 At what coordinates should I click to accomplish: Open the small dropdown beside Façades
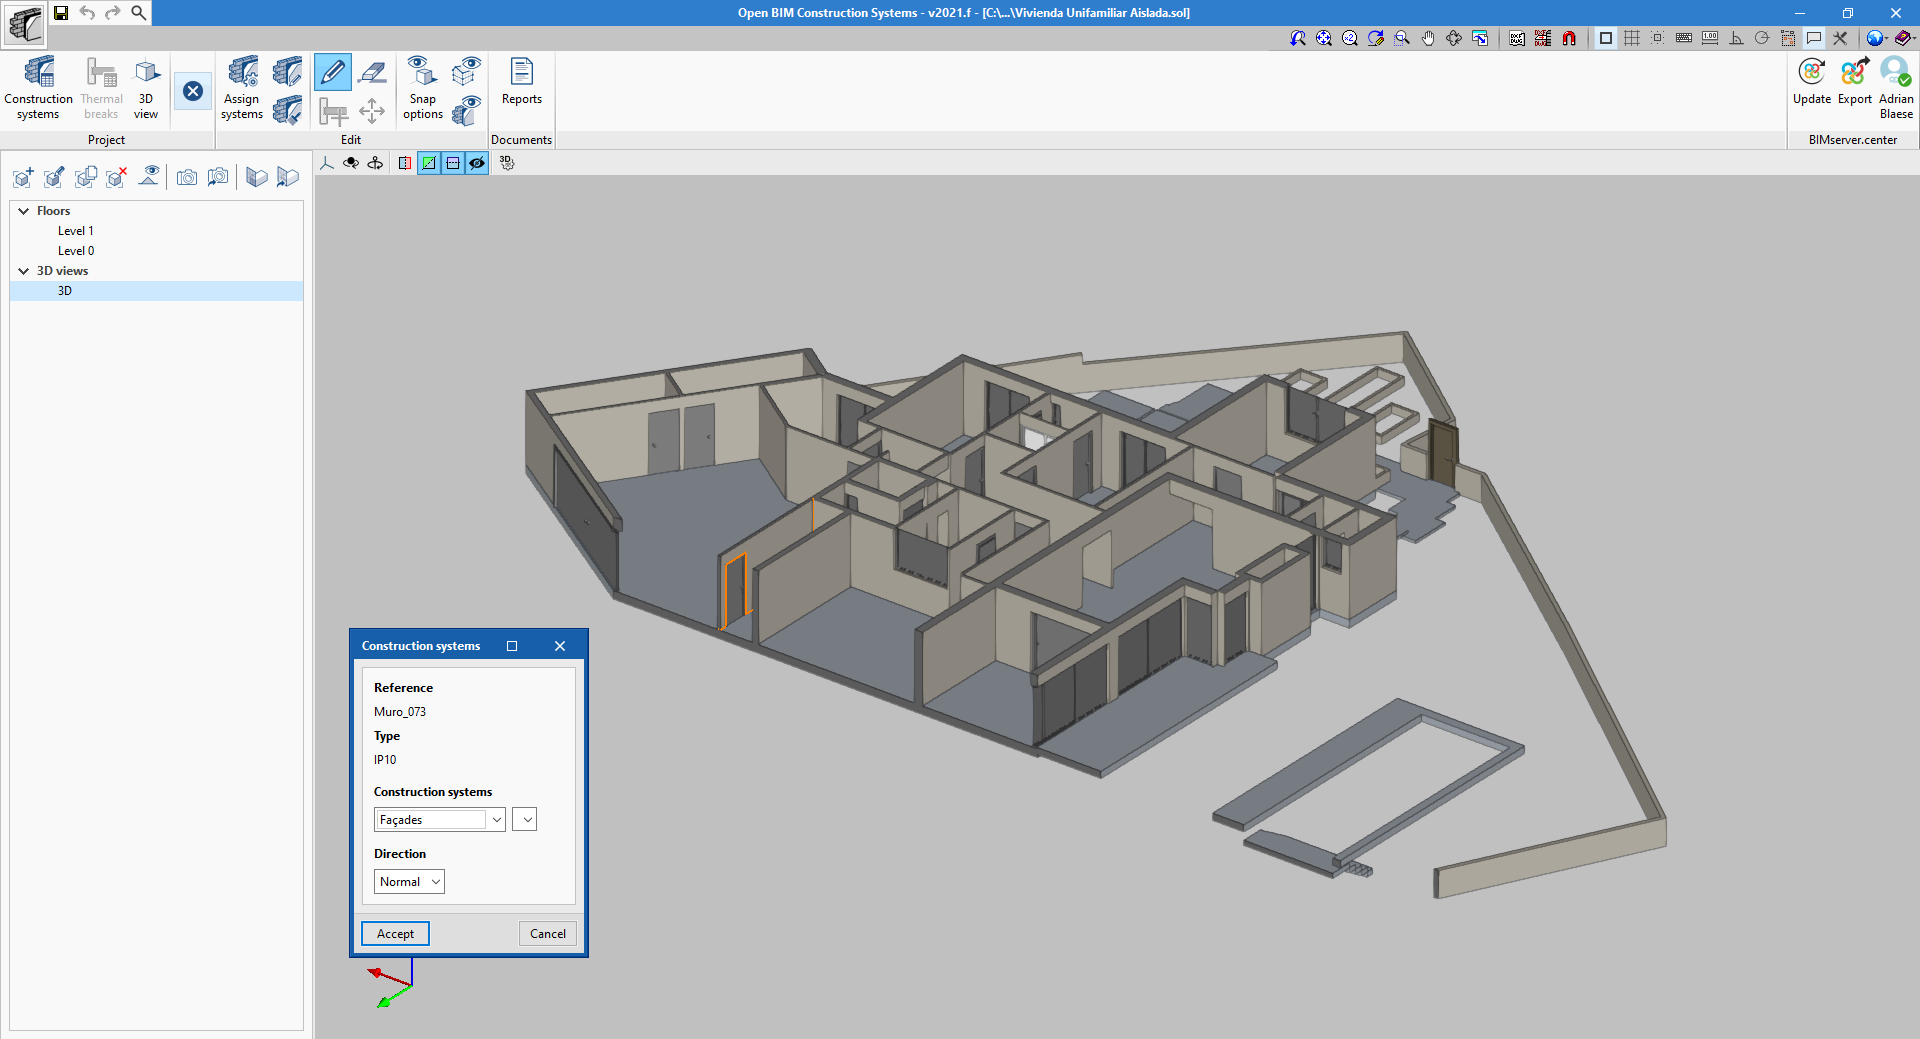click(x=525, y=820)
